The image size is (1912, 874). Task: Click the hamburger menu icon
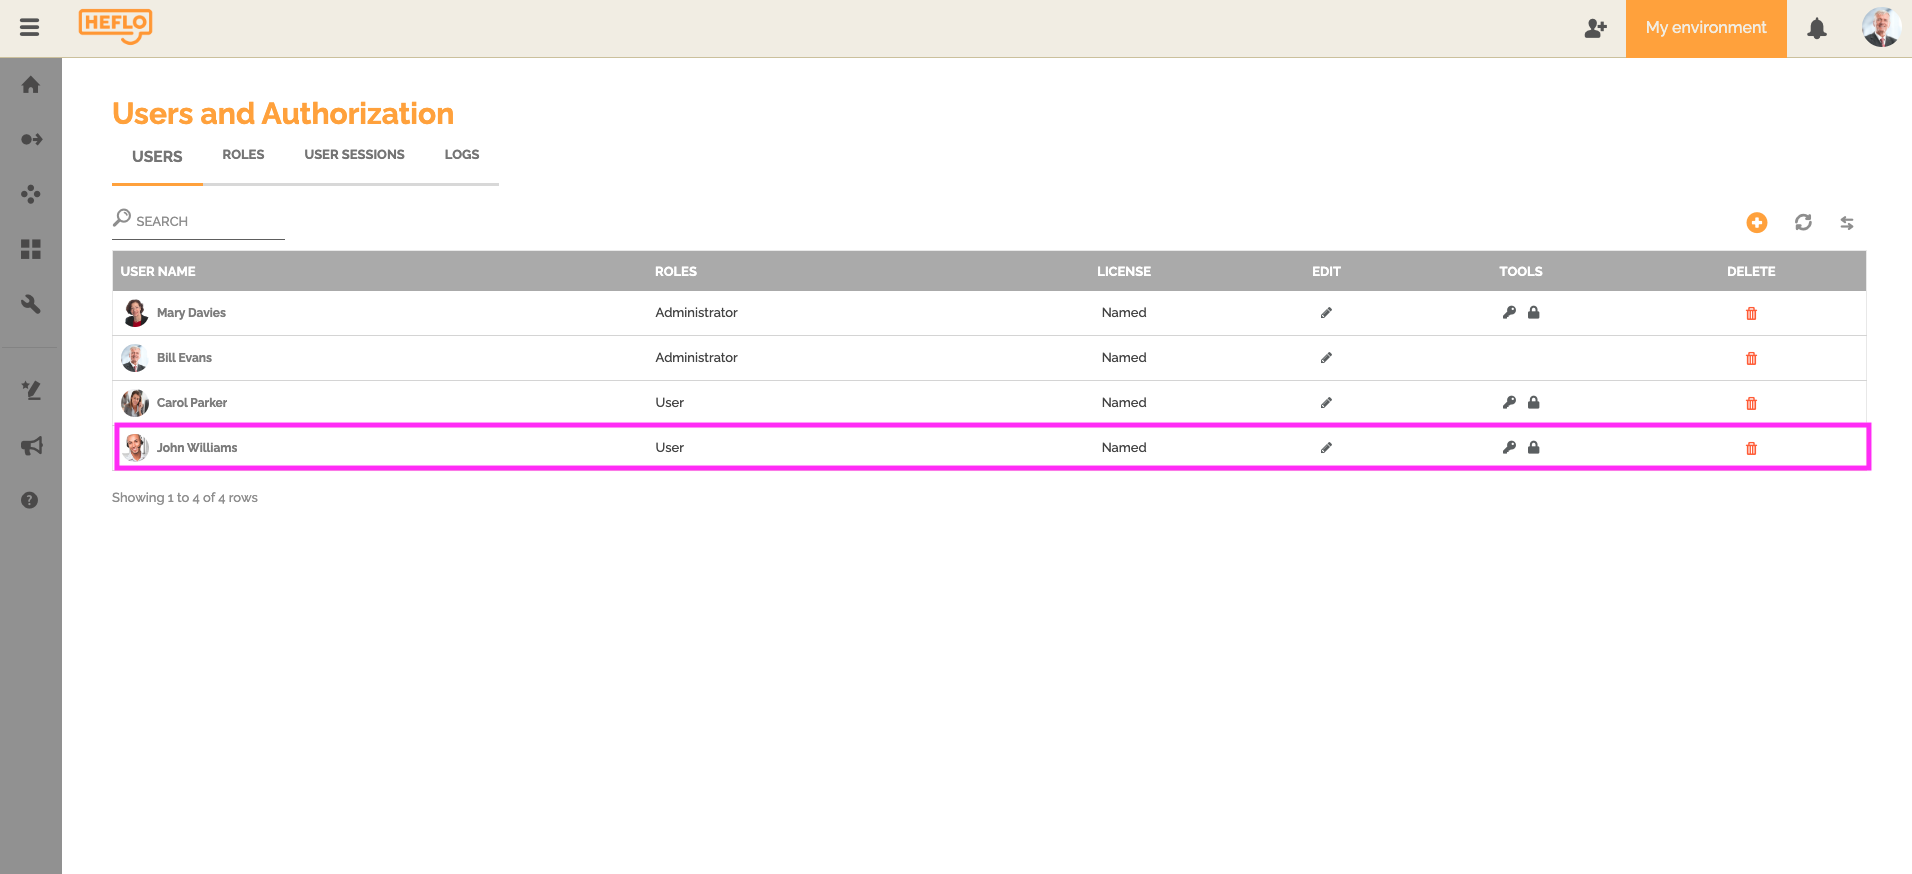[30, 28]
